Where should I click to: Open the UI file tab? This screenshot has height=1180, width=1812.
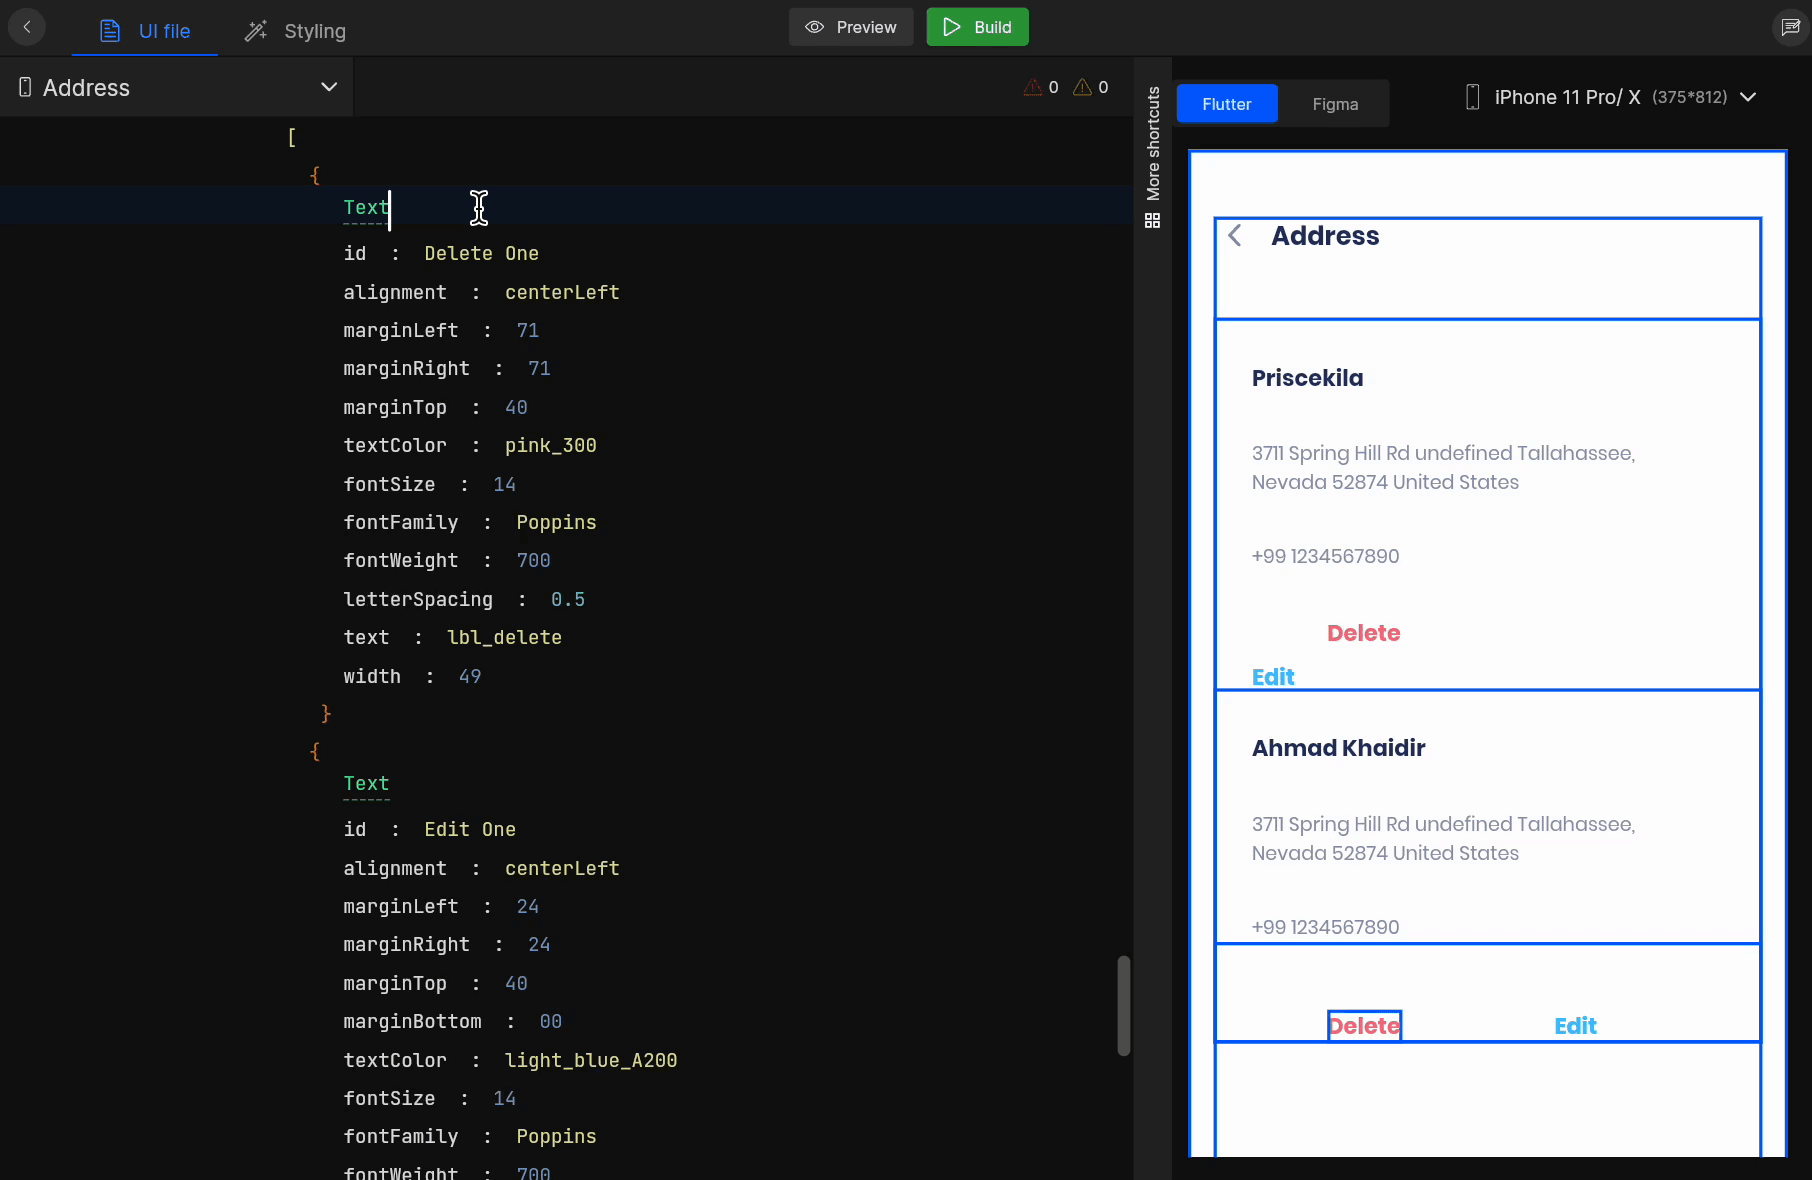pos(145,31)
